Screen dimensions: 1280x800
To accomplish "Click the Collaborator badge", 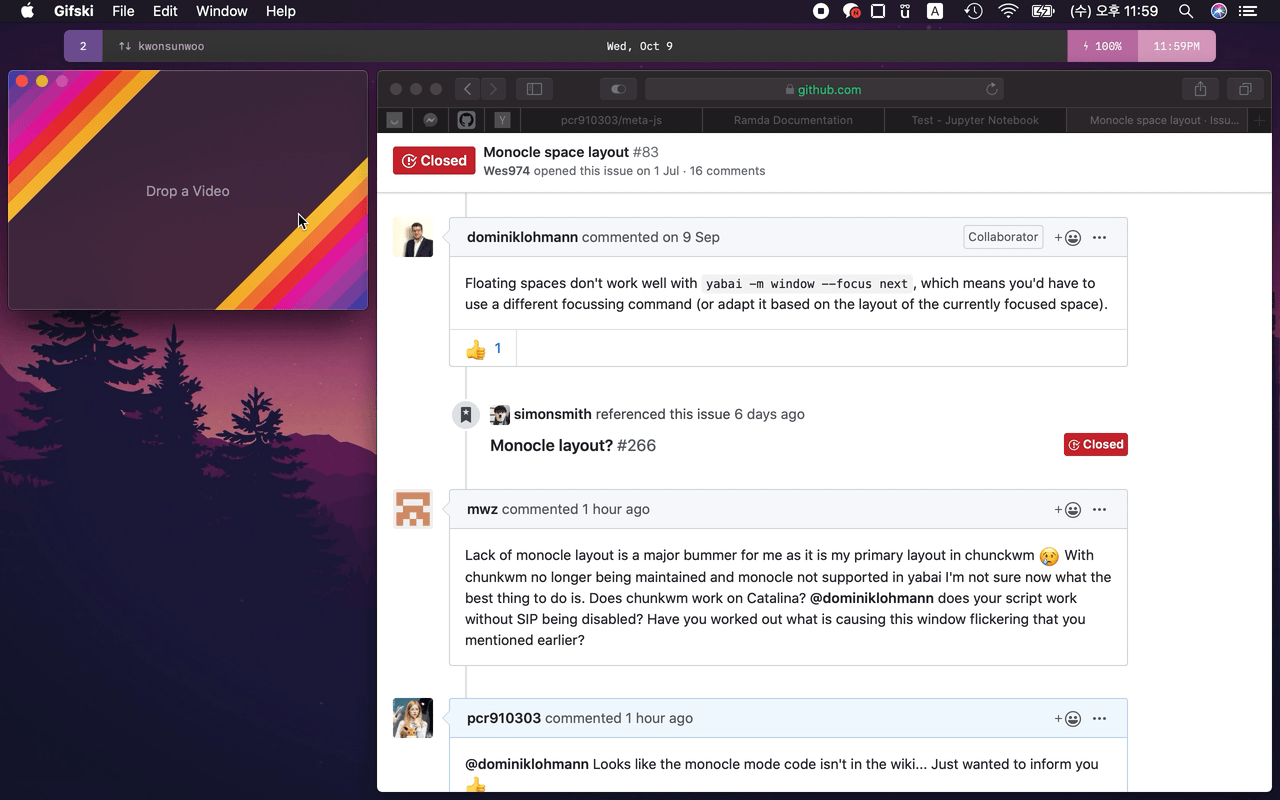I will [x=1003, y=237].
